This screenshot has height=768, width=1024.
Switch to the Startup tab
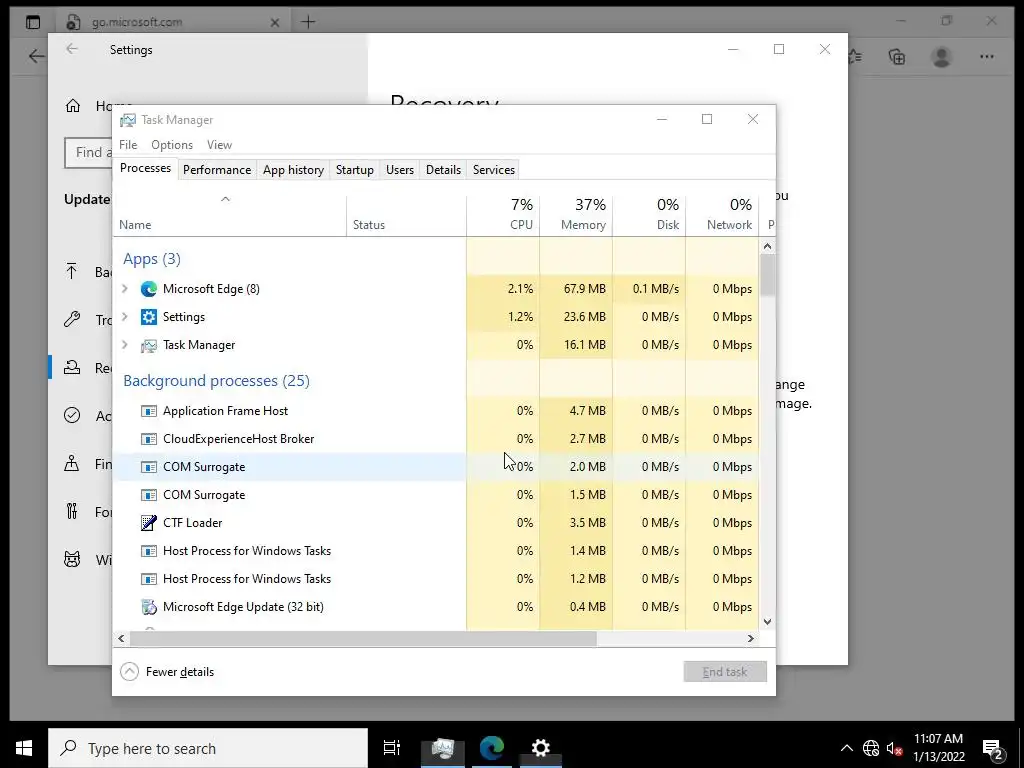click(355, 170)
